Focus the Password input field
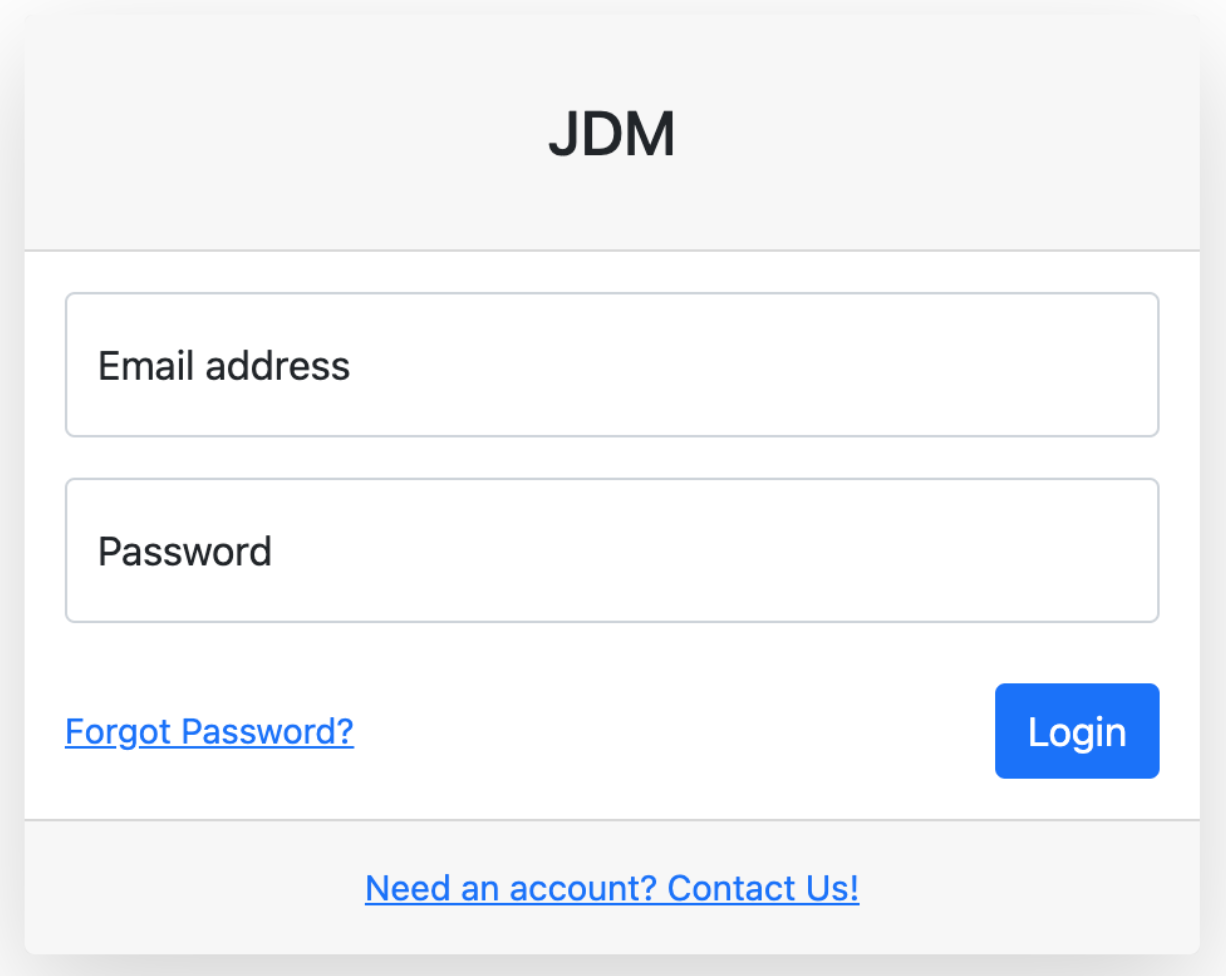The image size is (1226, 976). click(611, 551)
